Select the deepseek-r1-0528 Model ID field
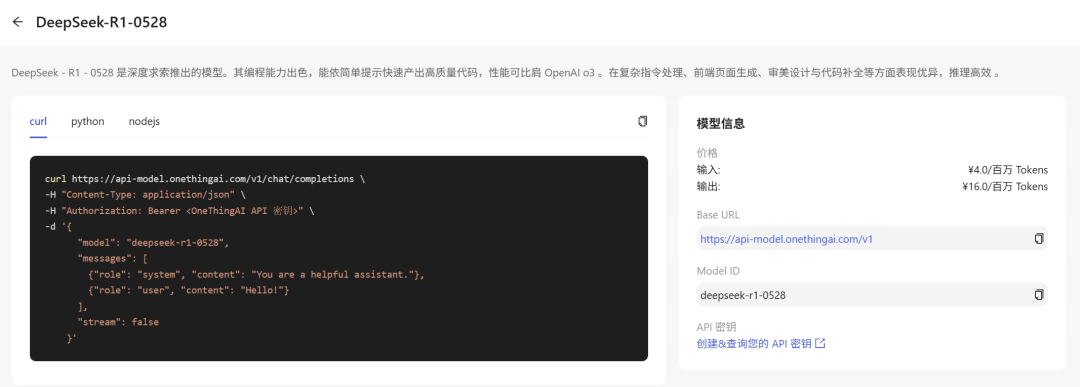This screenshot has width=1080, height=387. tap(872, 295)
